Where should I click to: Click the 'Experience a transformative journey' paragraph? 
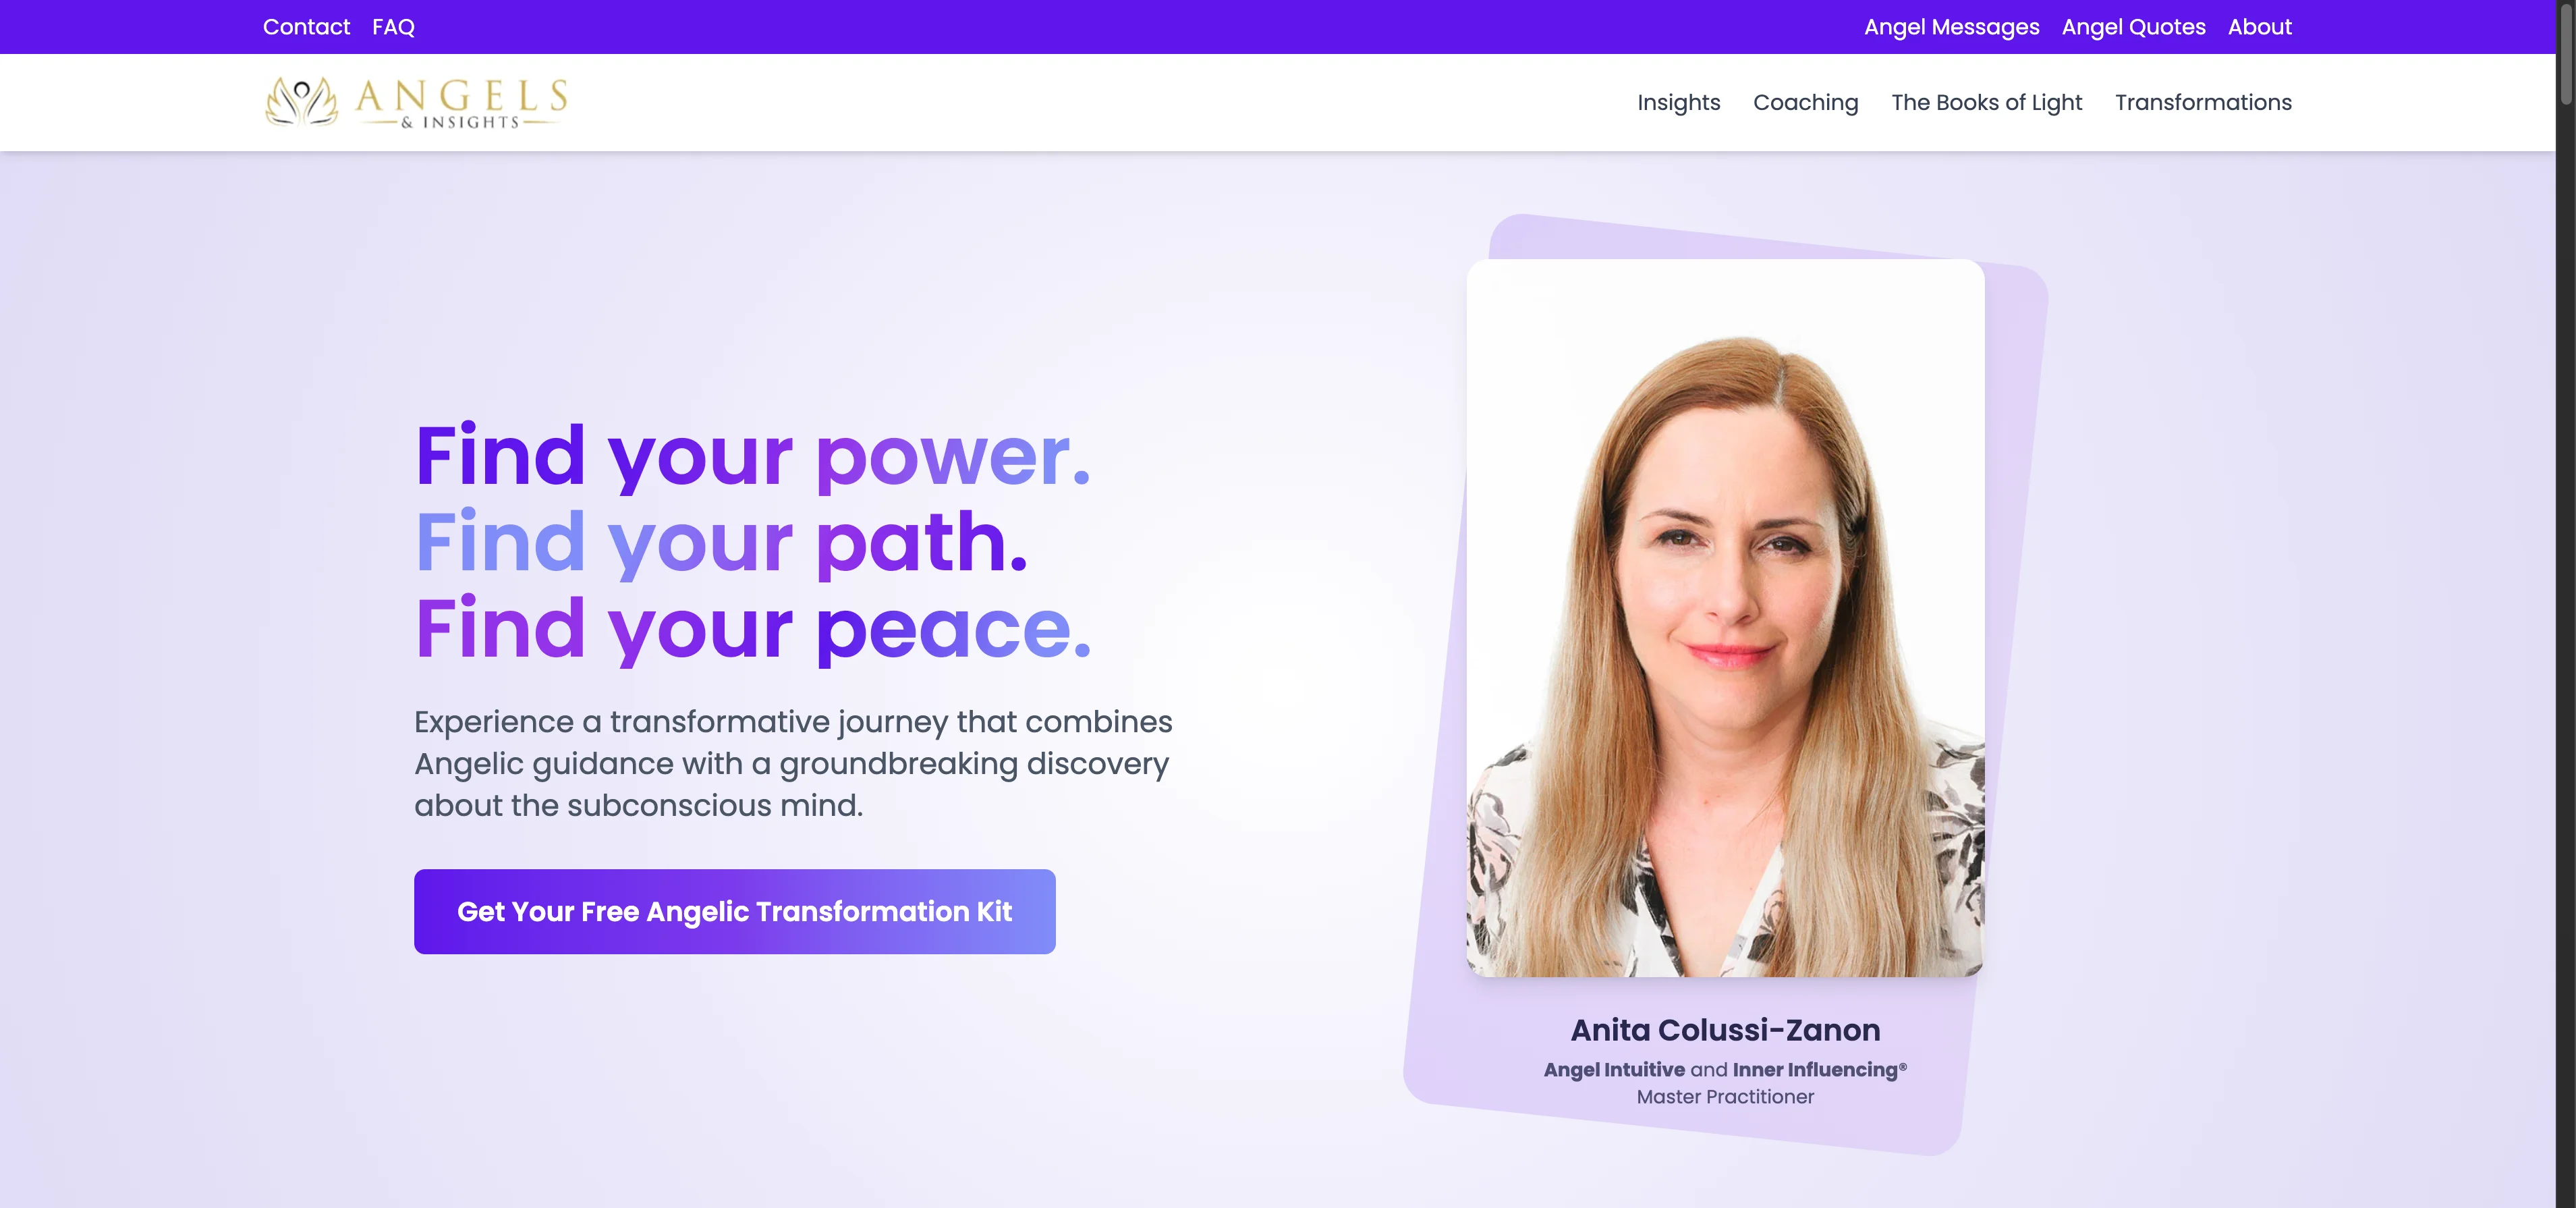pyautogui.click(x=793, y=763)
